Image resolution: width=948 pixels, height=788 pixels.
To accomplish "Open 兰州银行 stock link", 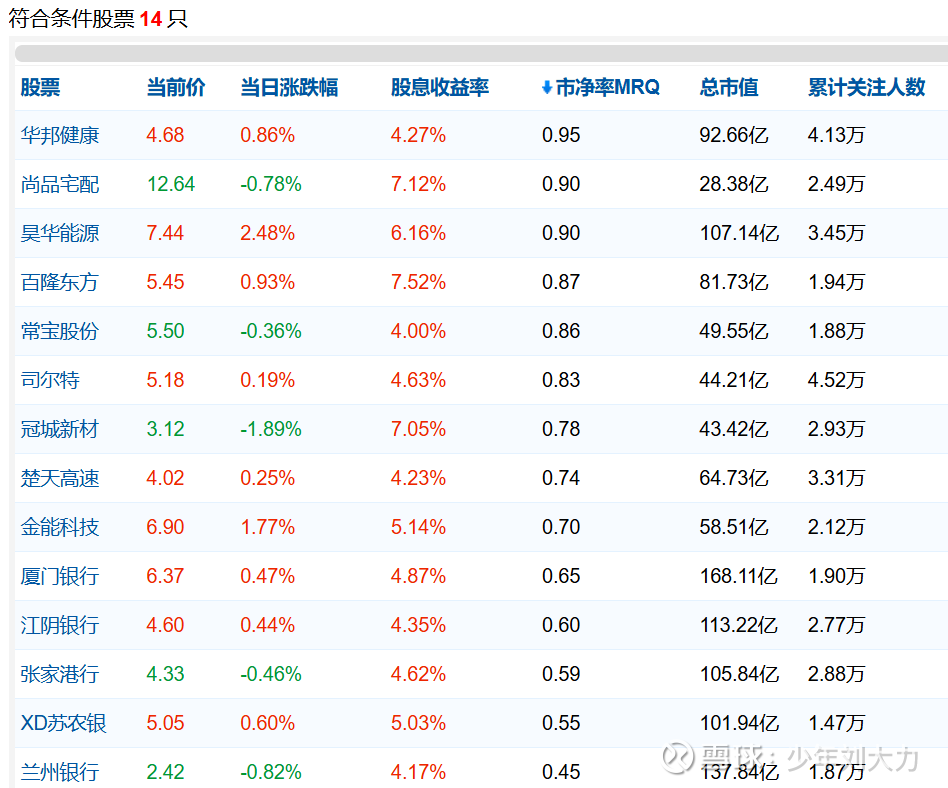I will click(60, 772).
